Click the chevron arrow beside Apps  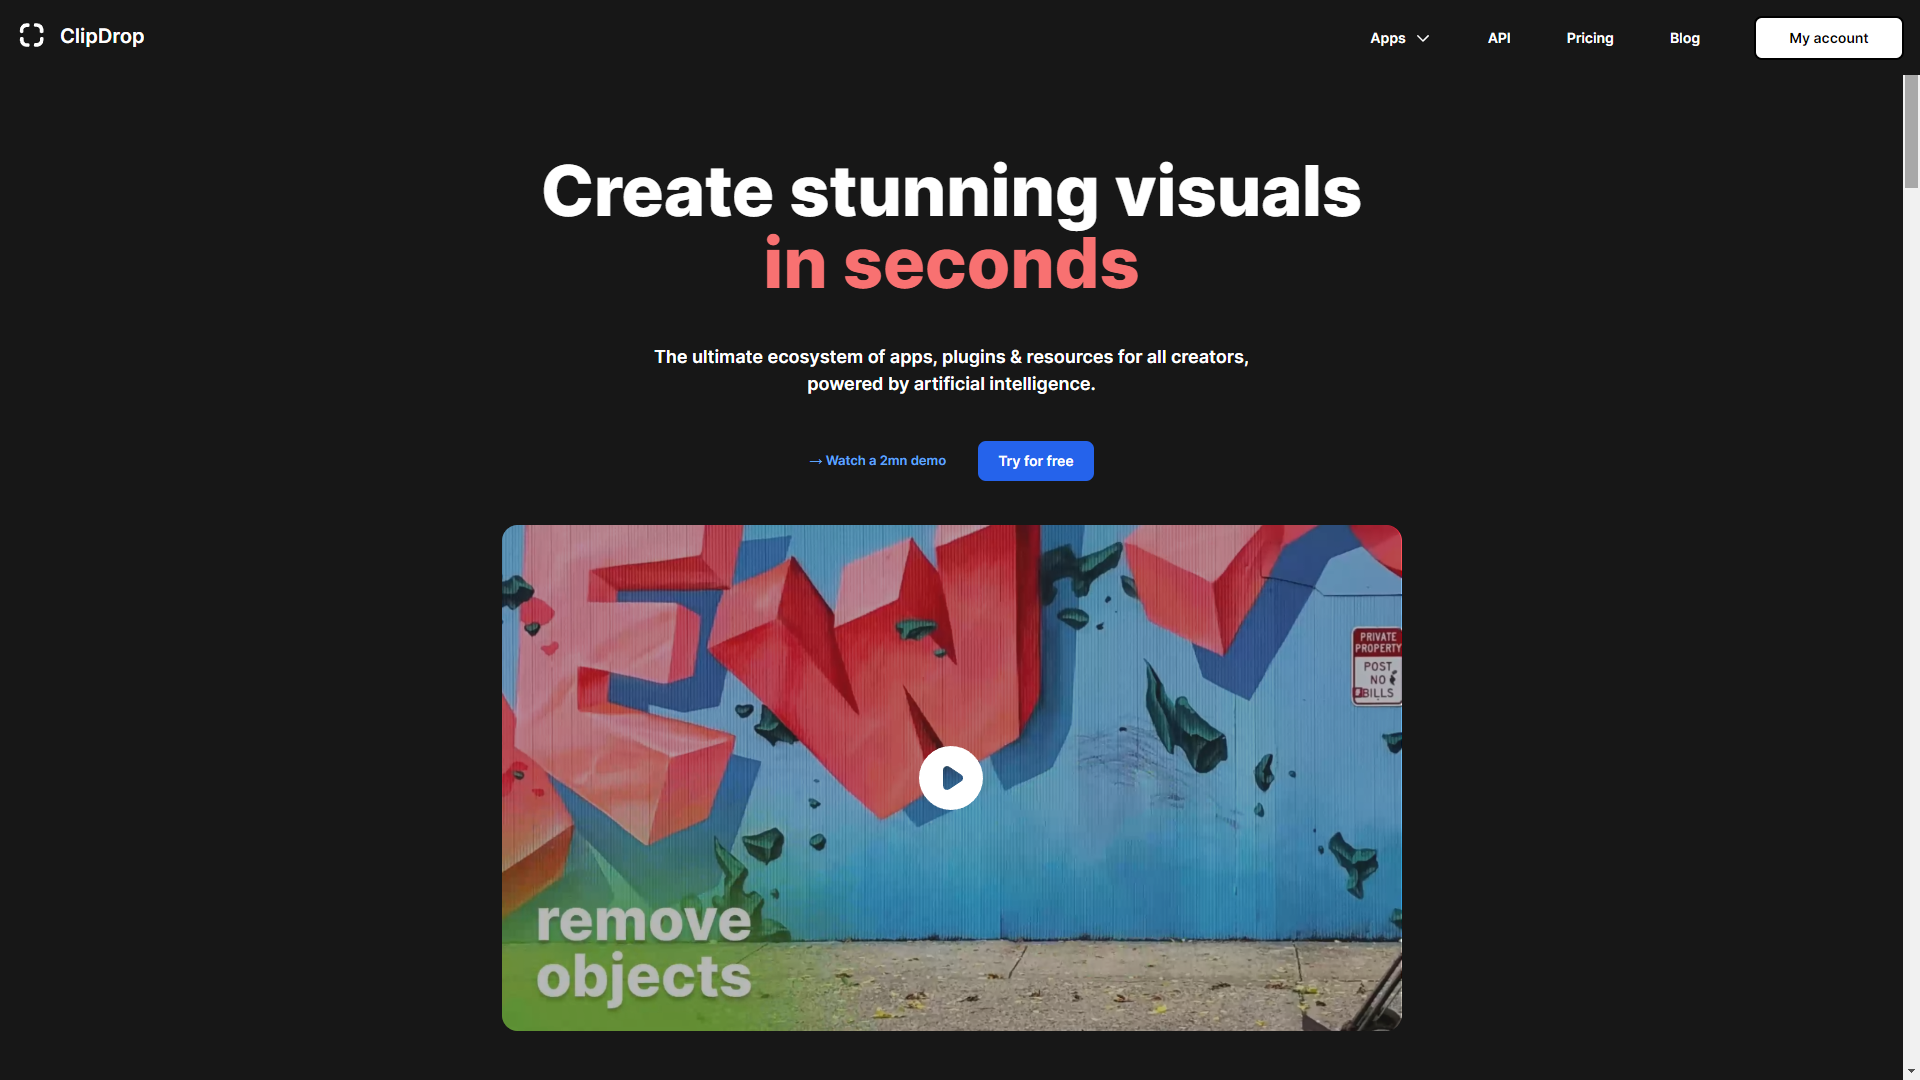click(x=1423, y=38)
